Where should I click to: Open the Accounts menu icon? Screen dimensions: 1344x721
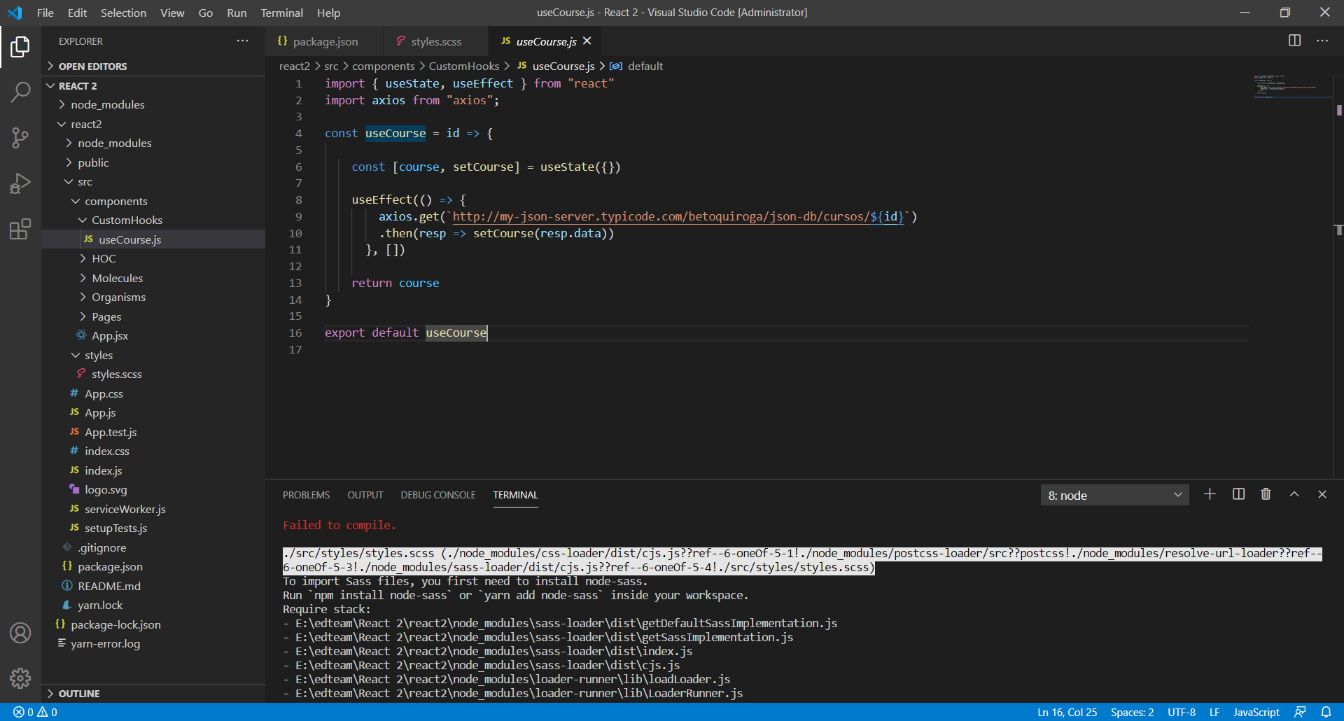(20, 633)
